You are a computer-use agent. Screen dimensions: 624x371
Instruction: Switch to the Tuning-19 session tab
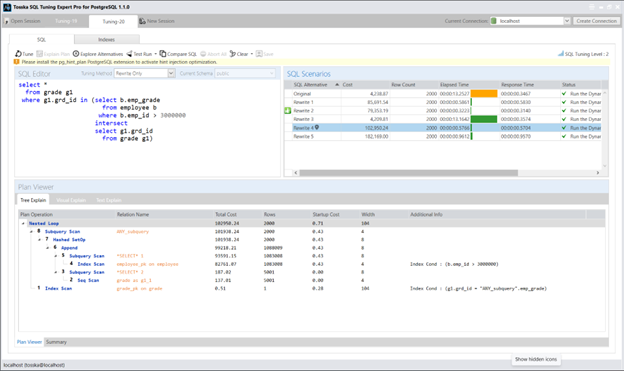pos(66,21)
